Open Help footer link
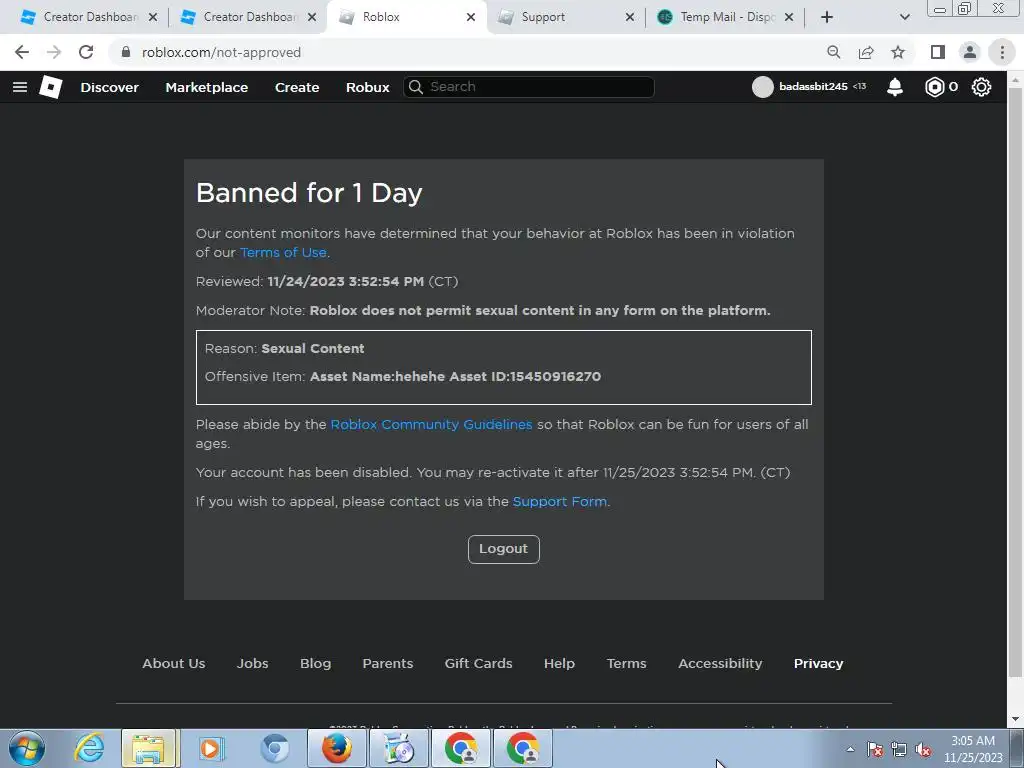The height and width of the screenshot is (768, 1024). (x=559, y=664)
